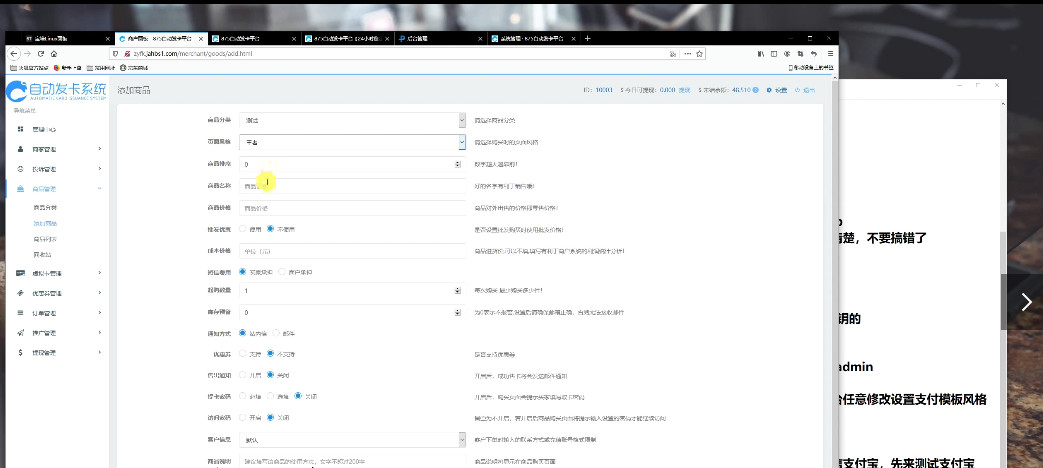Expand the virtual card management chevron
Viewport: 1043px width, 468px height.
point(100,273)
